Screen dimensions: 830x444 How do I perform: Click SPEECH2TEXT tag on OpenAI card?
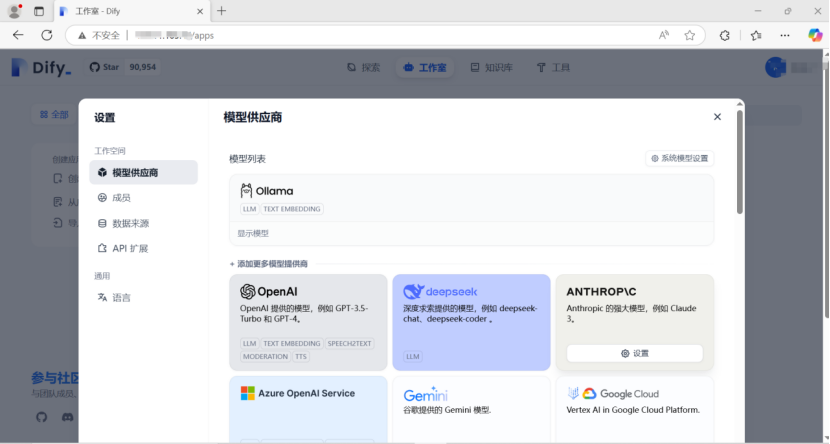click(349, 343)
